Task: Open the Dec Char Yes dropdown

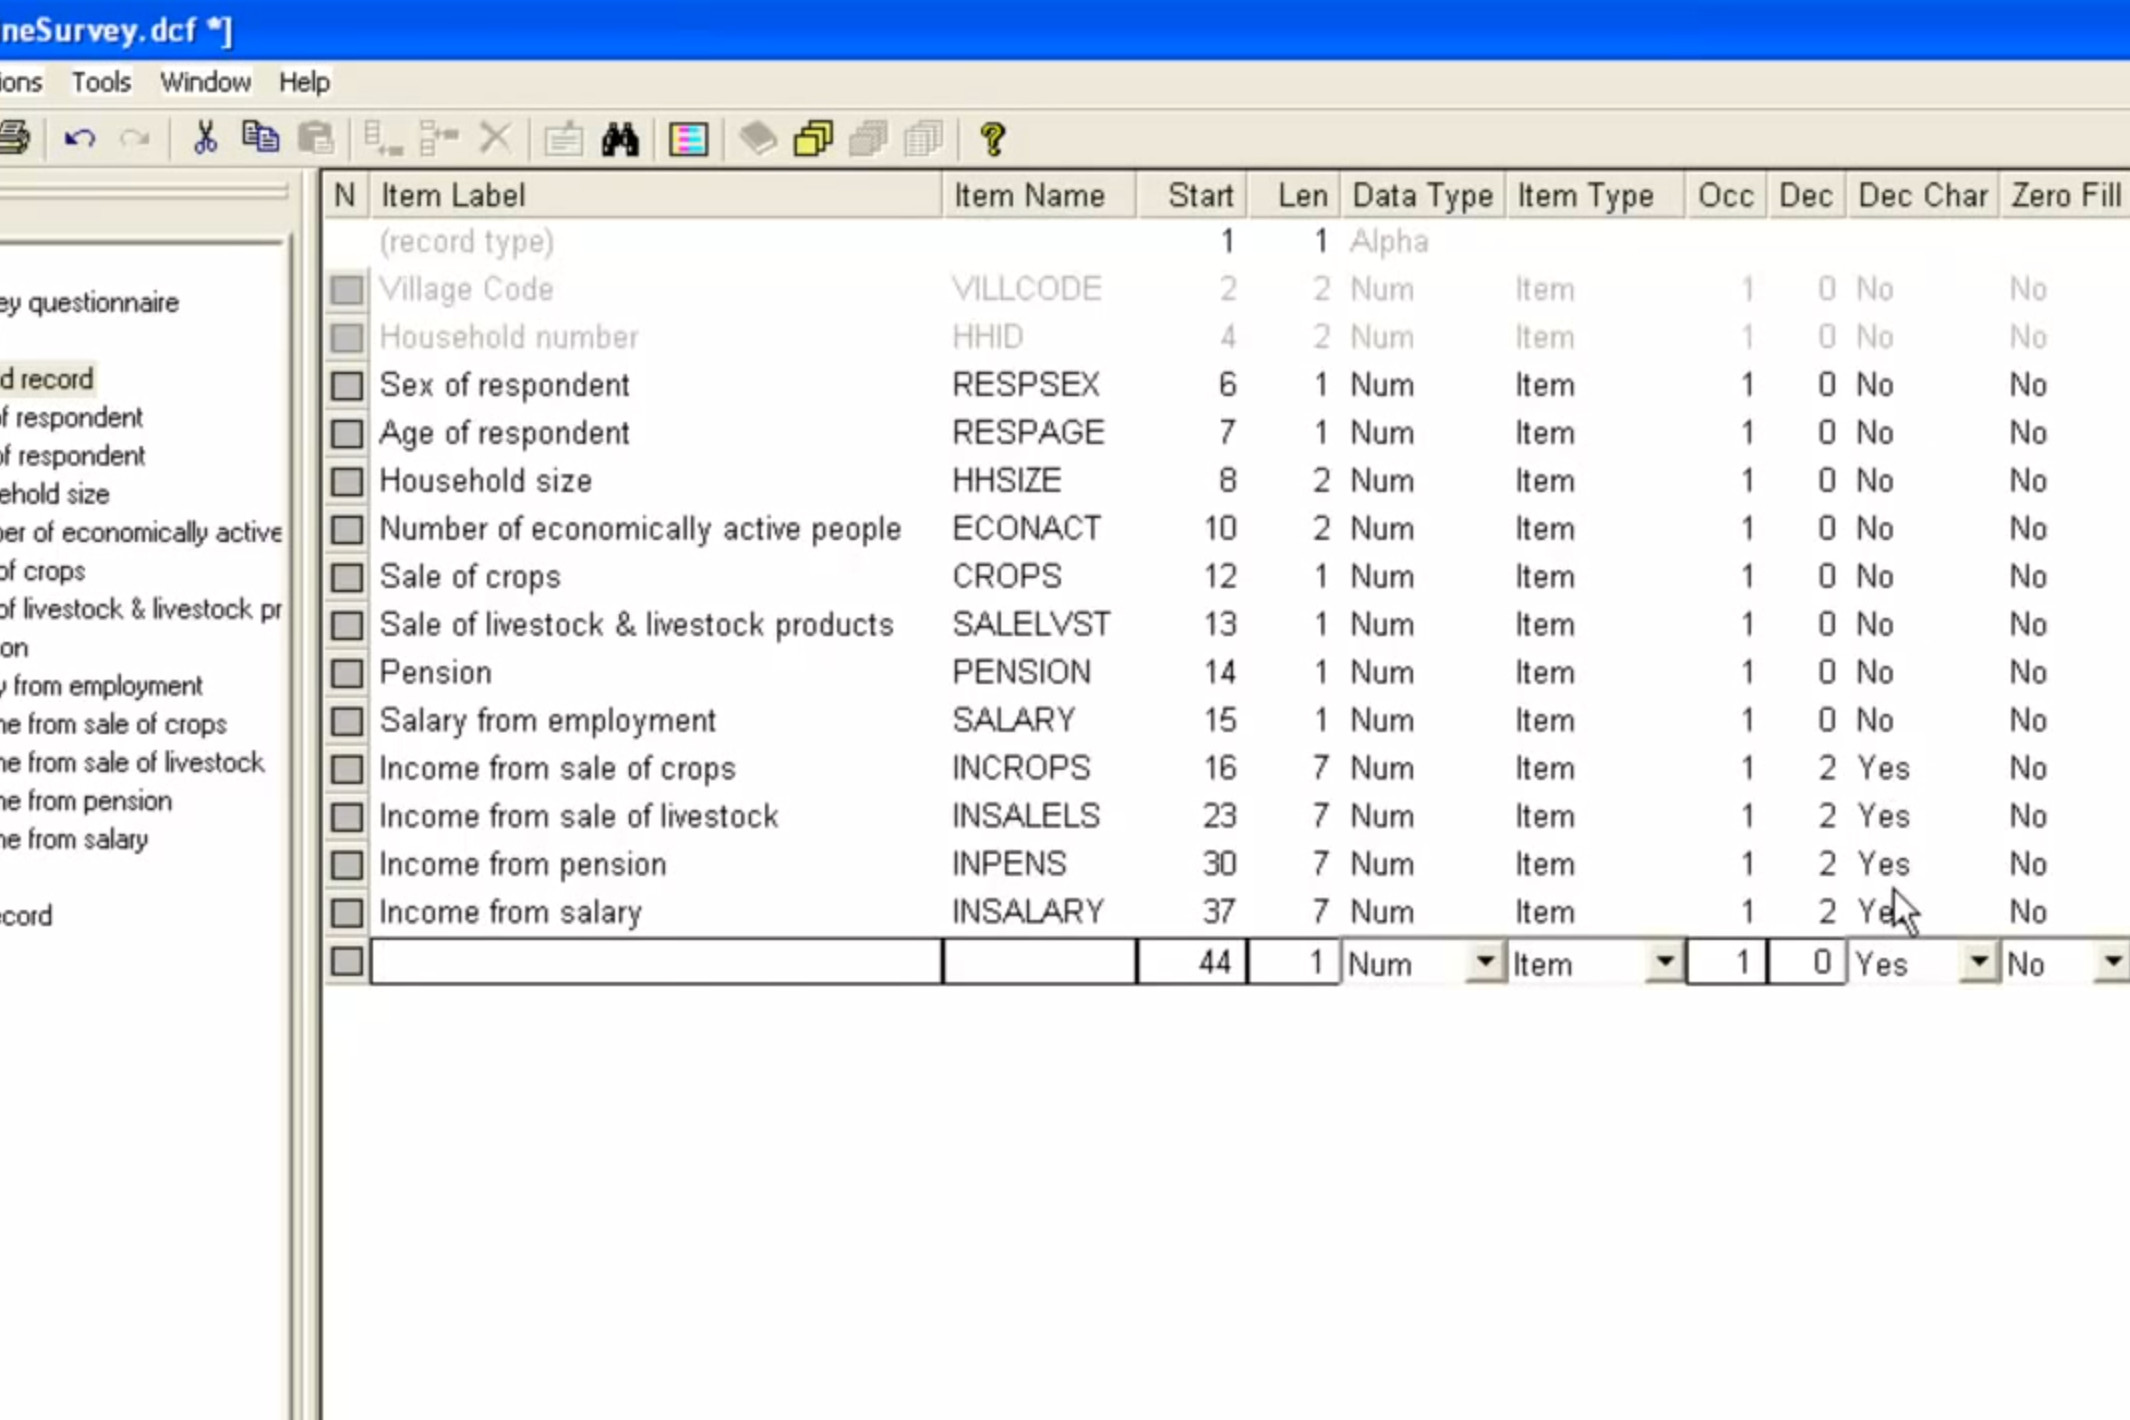Action: [x=1977, y=962]
